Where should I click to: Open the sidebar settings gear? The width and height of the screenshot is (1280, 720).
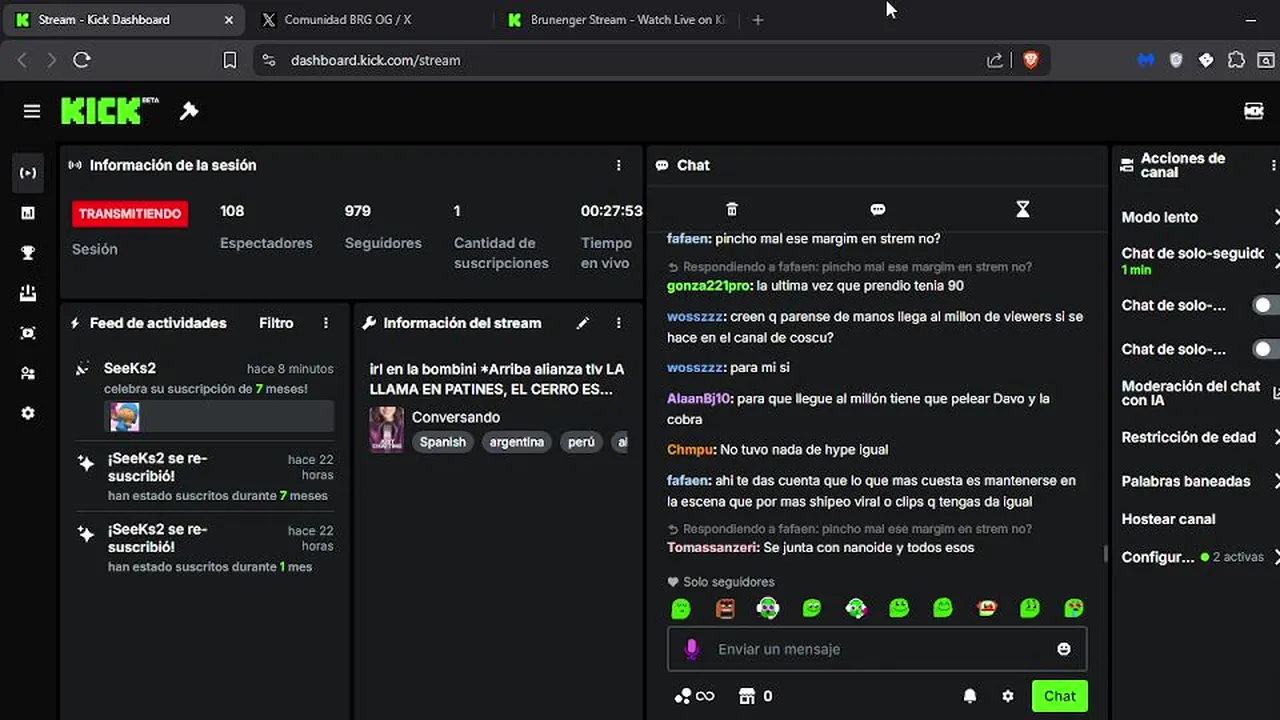point(28,413)
